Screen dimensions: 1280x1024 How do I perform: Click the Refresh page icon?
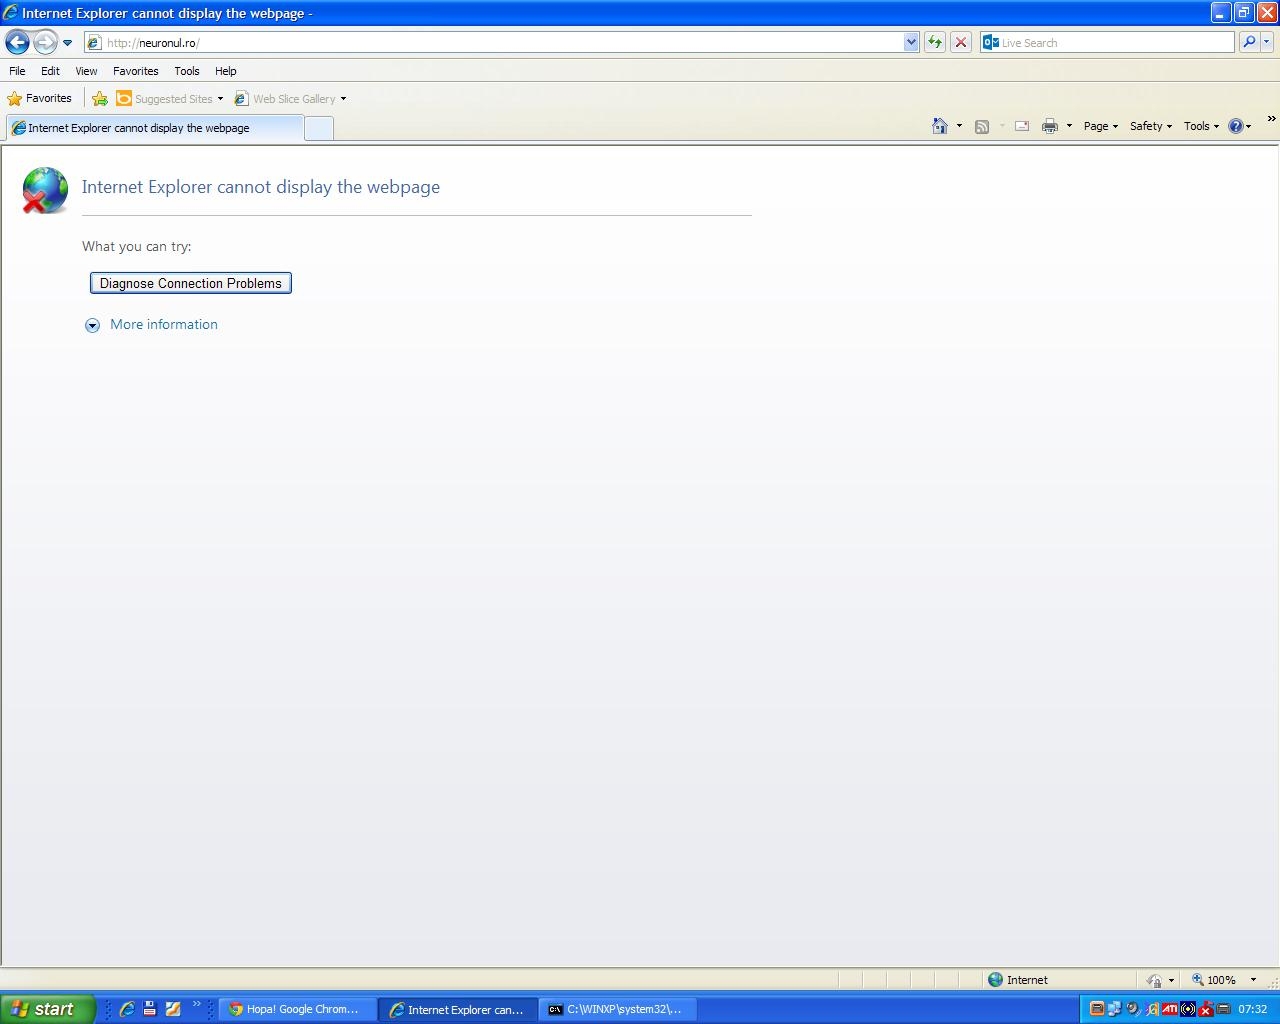(935, 42)
